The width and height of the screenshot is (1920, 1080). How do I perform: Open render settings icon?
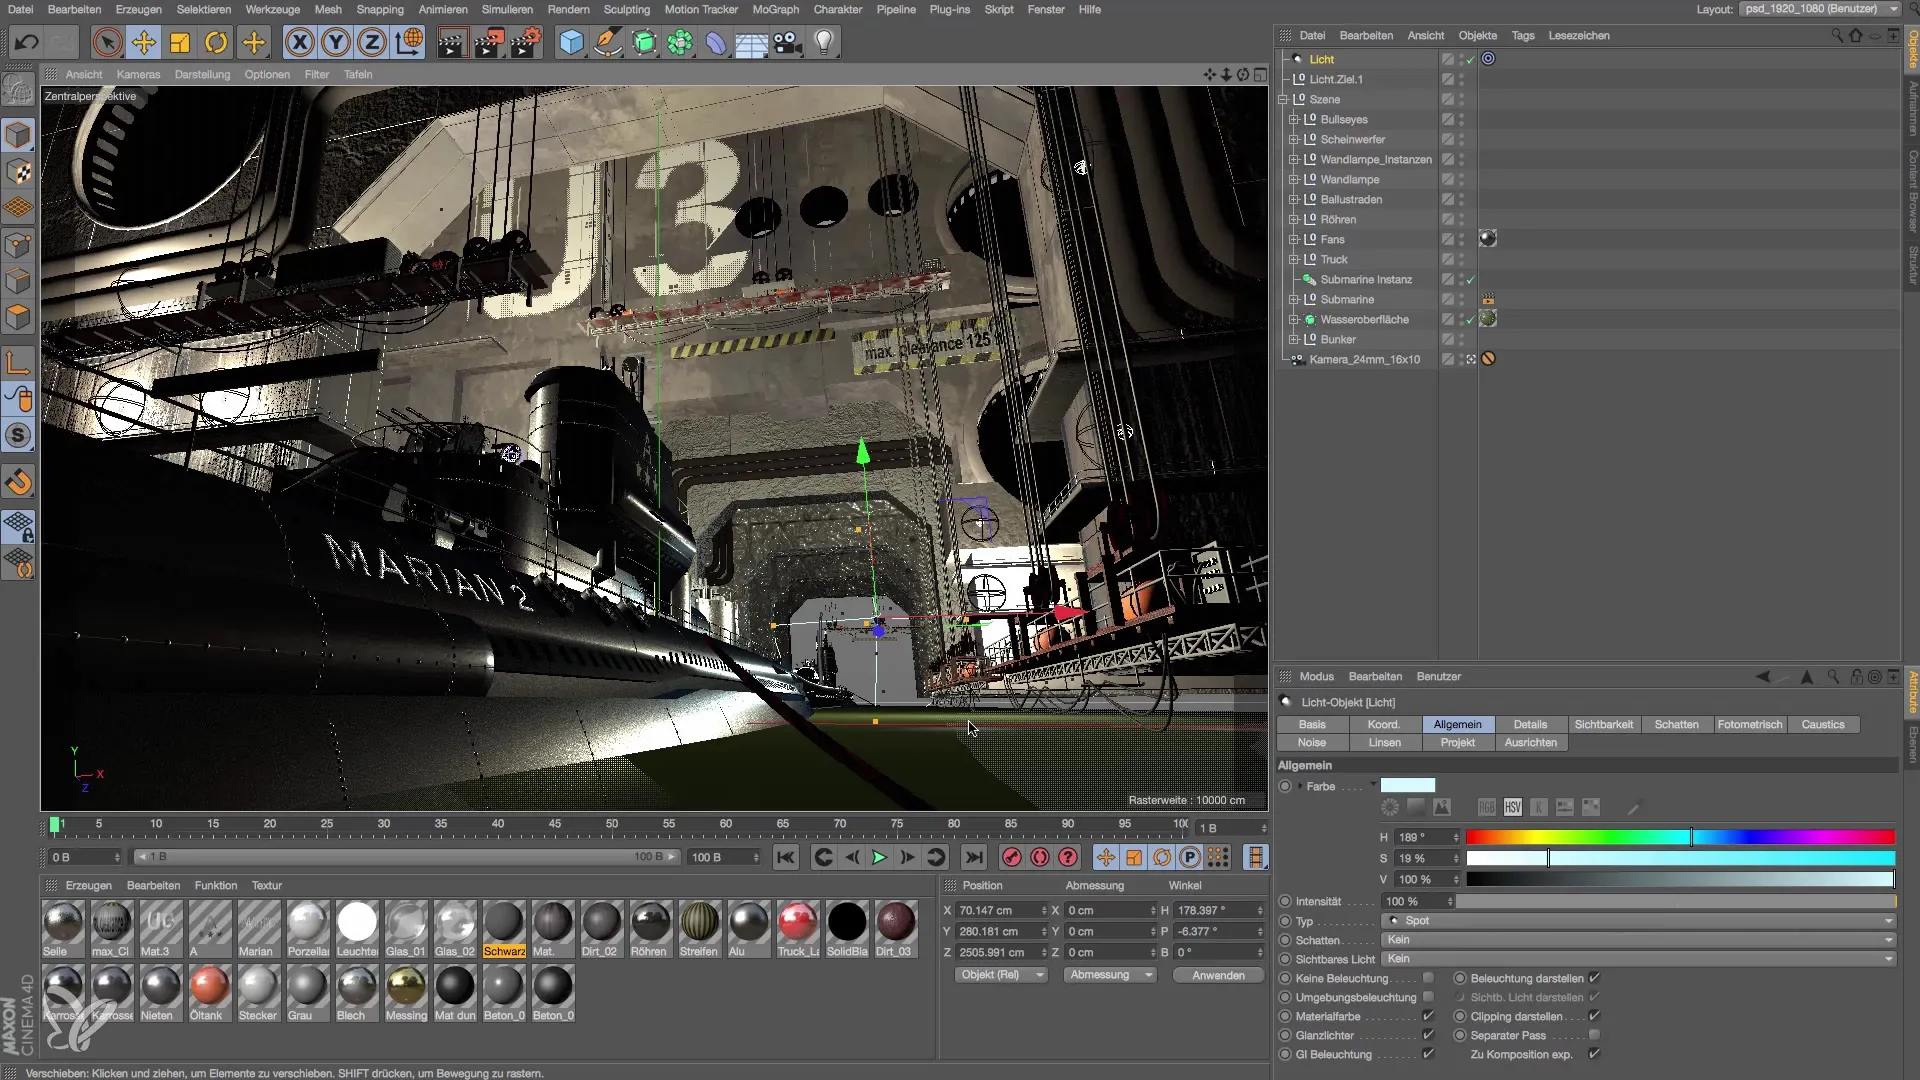point(526,42)
